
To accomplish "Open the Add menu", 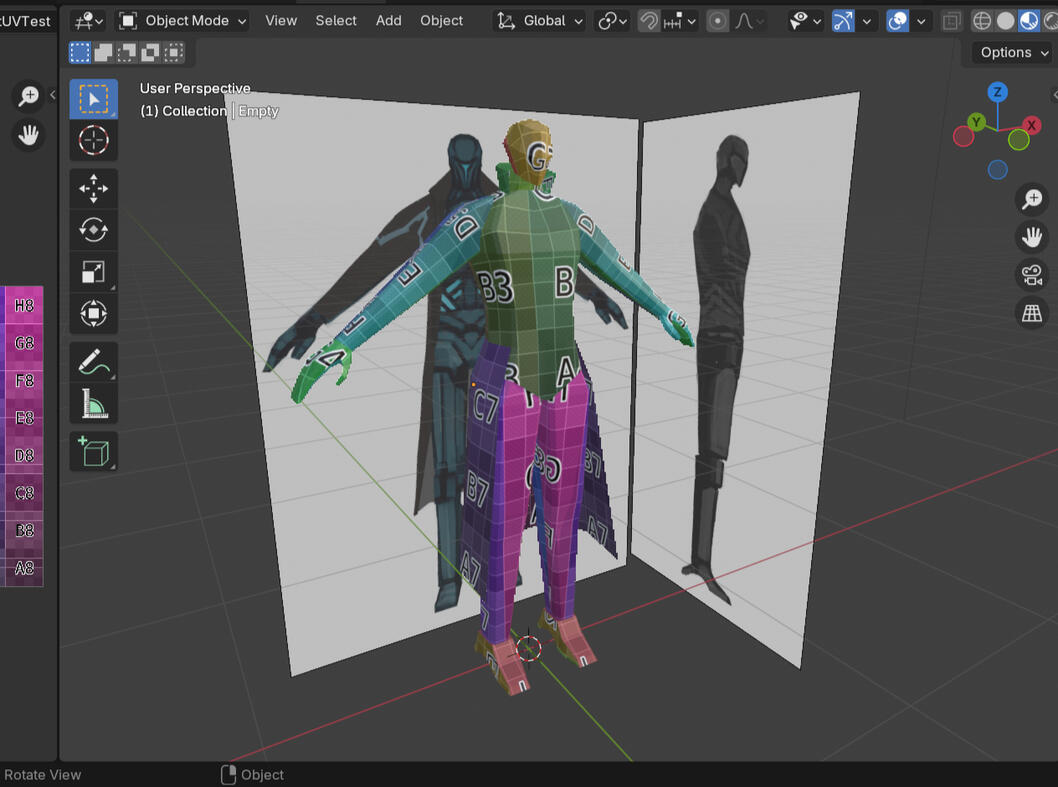I will (x=388, y=21).
